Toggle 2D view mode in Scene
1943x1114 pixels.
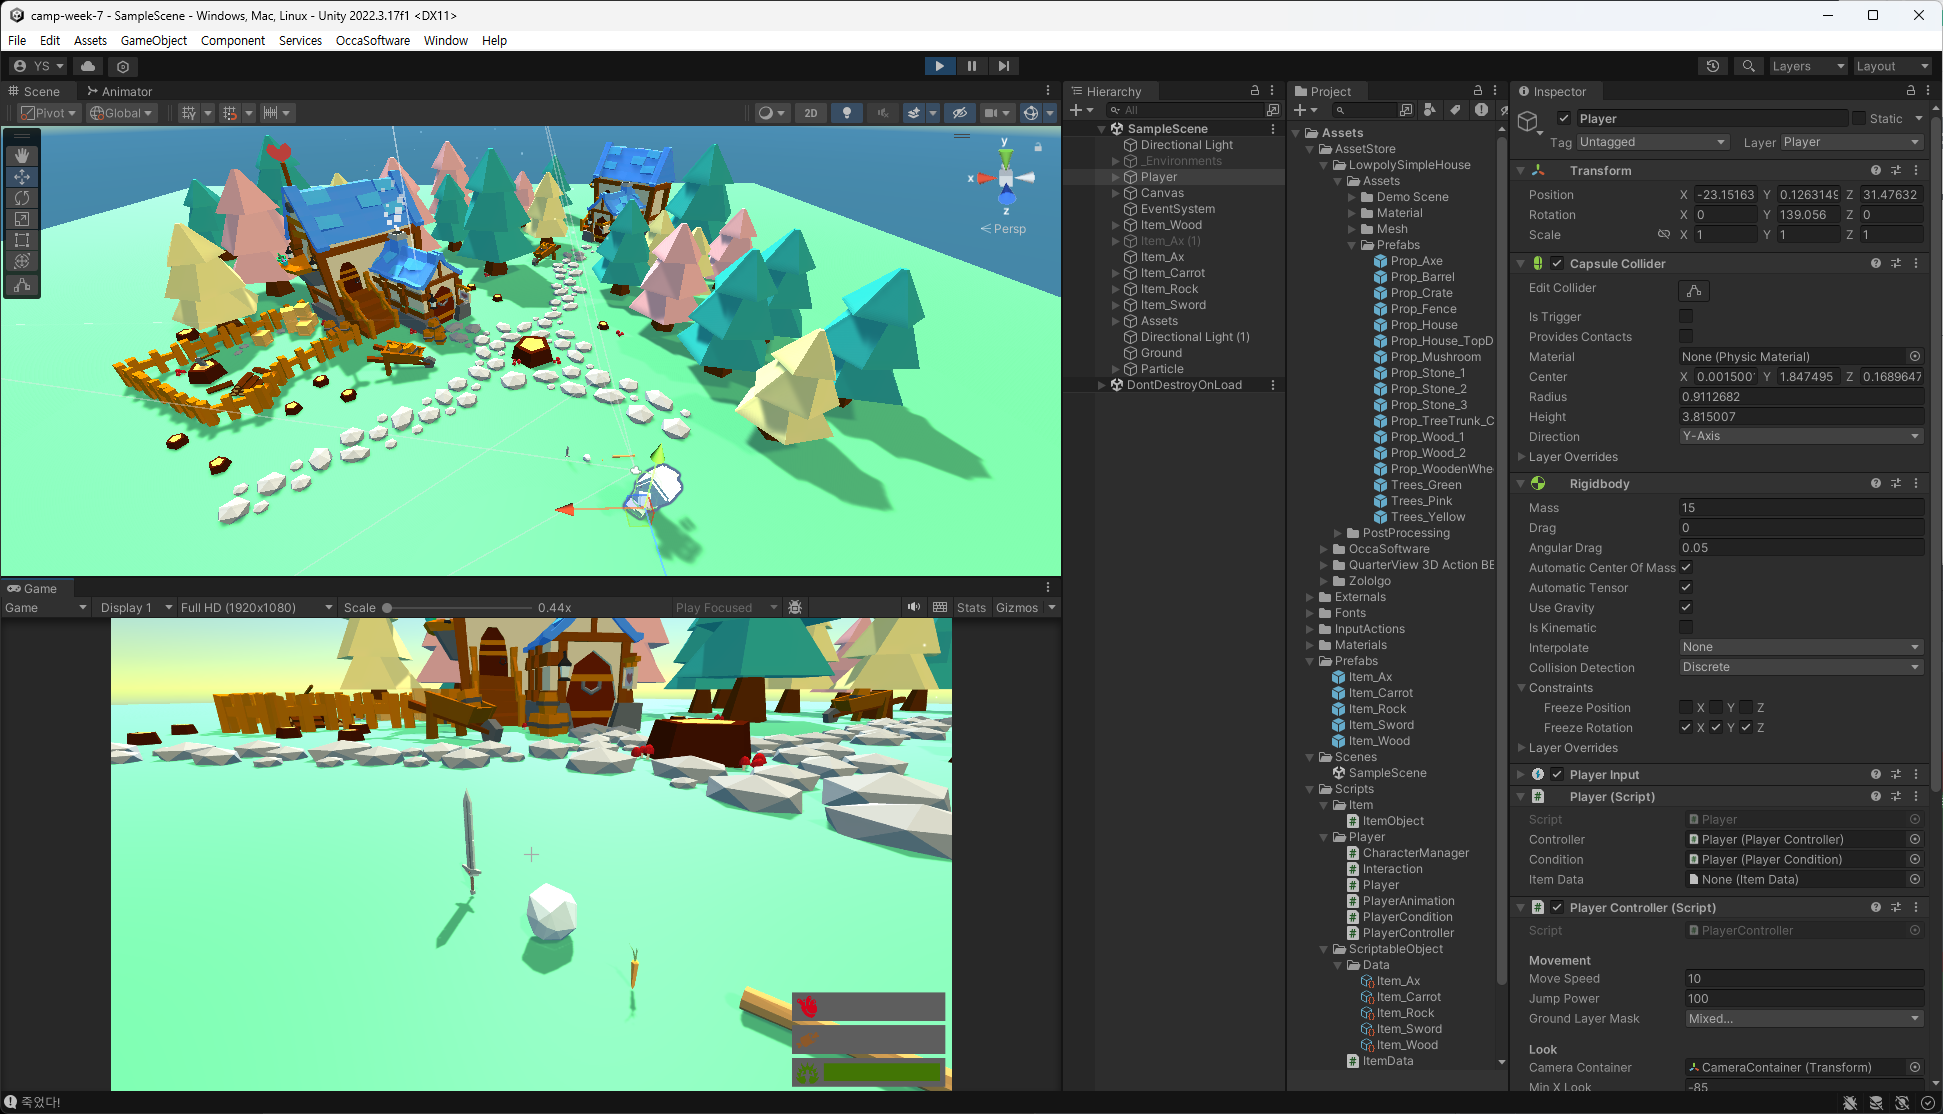point(810,113)
